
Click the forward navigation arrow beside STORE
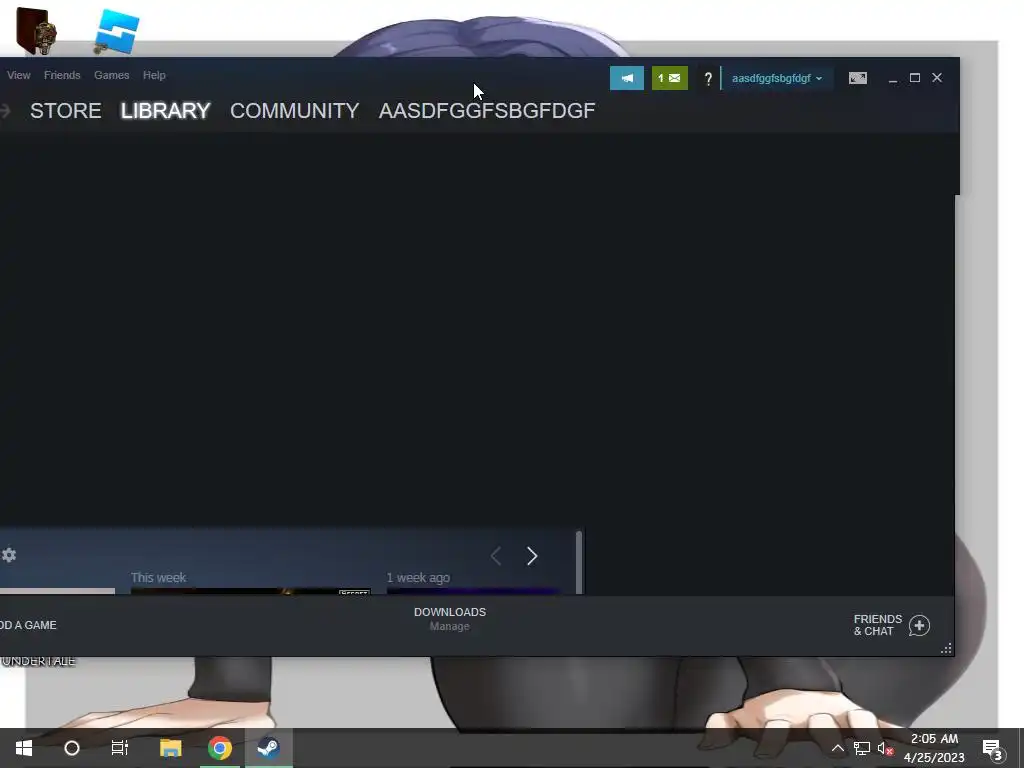5,111
